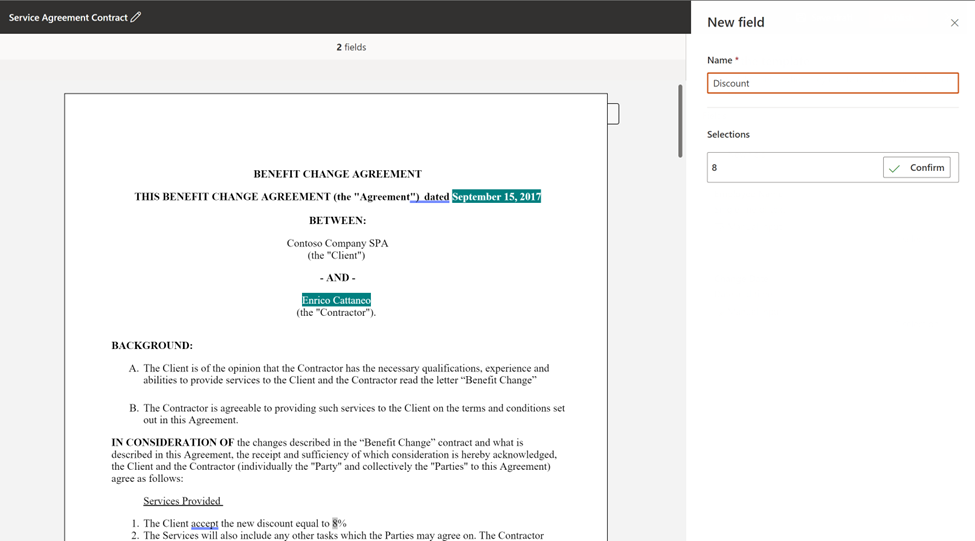Click the 8 in the discount sentence
The image size is (975, 541).
pos(336,523)
